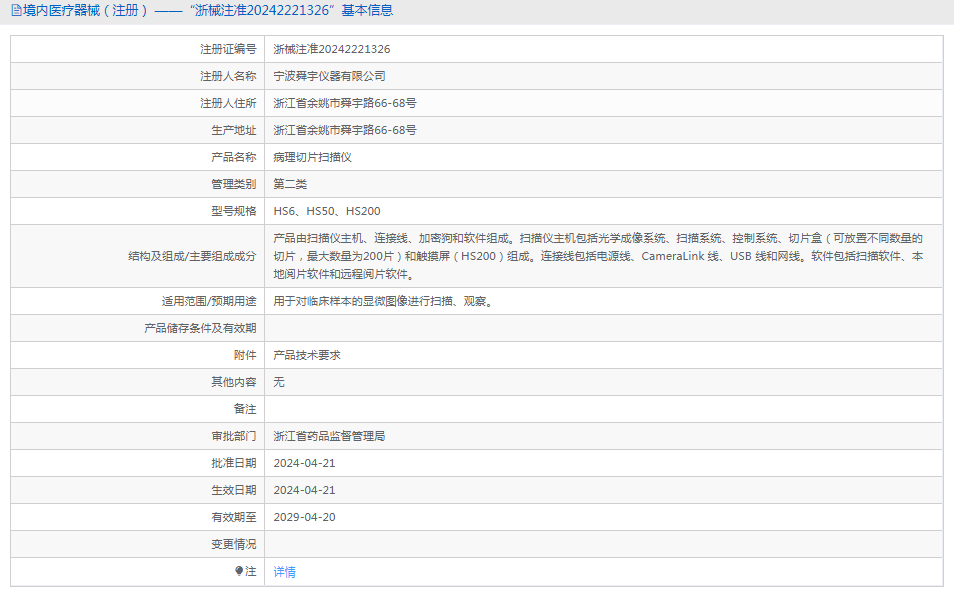Click the 产品储存条件及有效期 label
Viewport: 954px width, 594px height.
click(x=200, y=328)
